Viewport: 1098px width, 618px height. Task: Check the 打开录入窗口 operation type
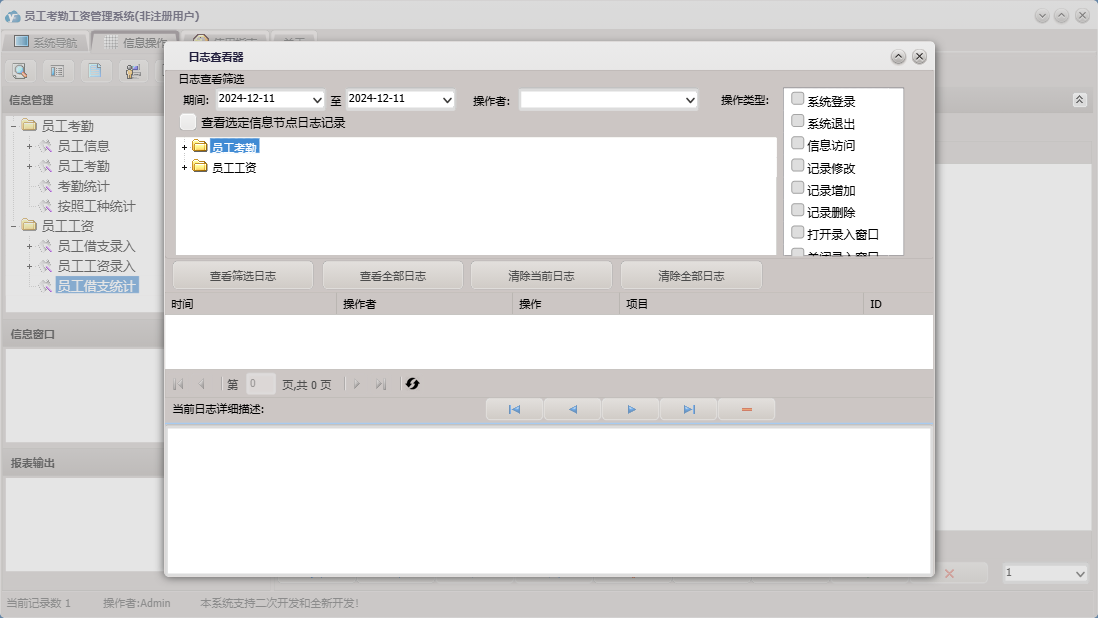pos(797,232)
